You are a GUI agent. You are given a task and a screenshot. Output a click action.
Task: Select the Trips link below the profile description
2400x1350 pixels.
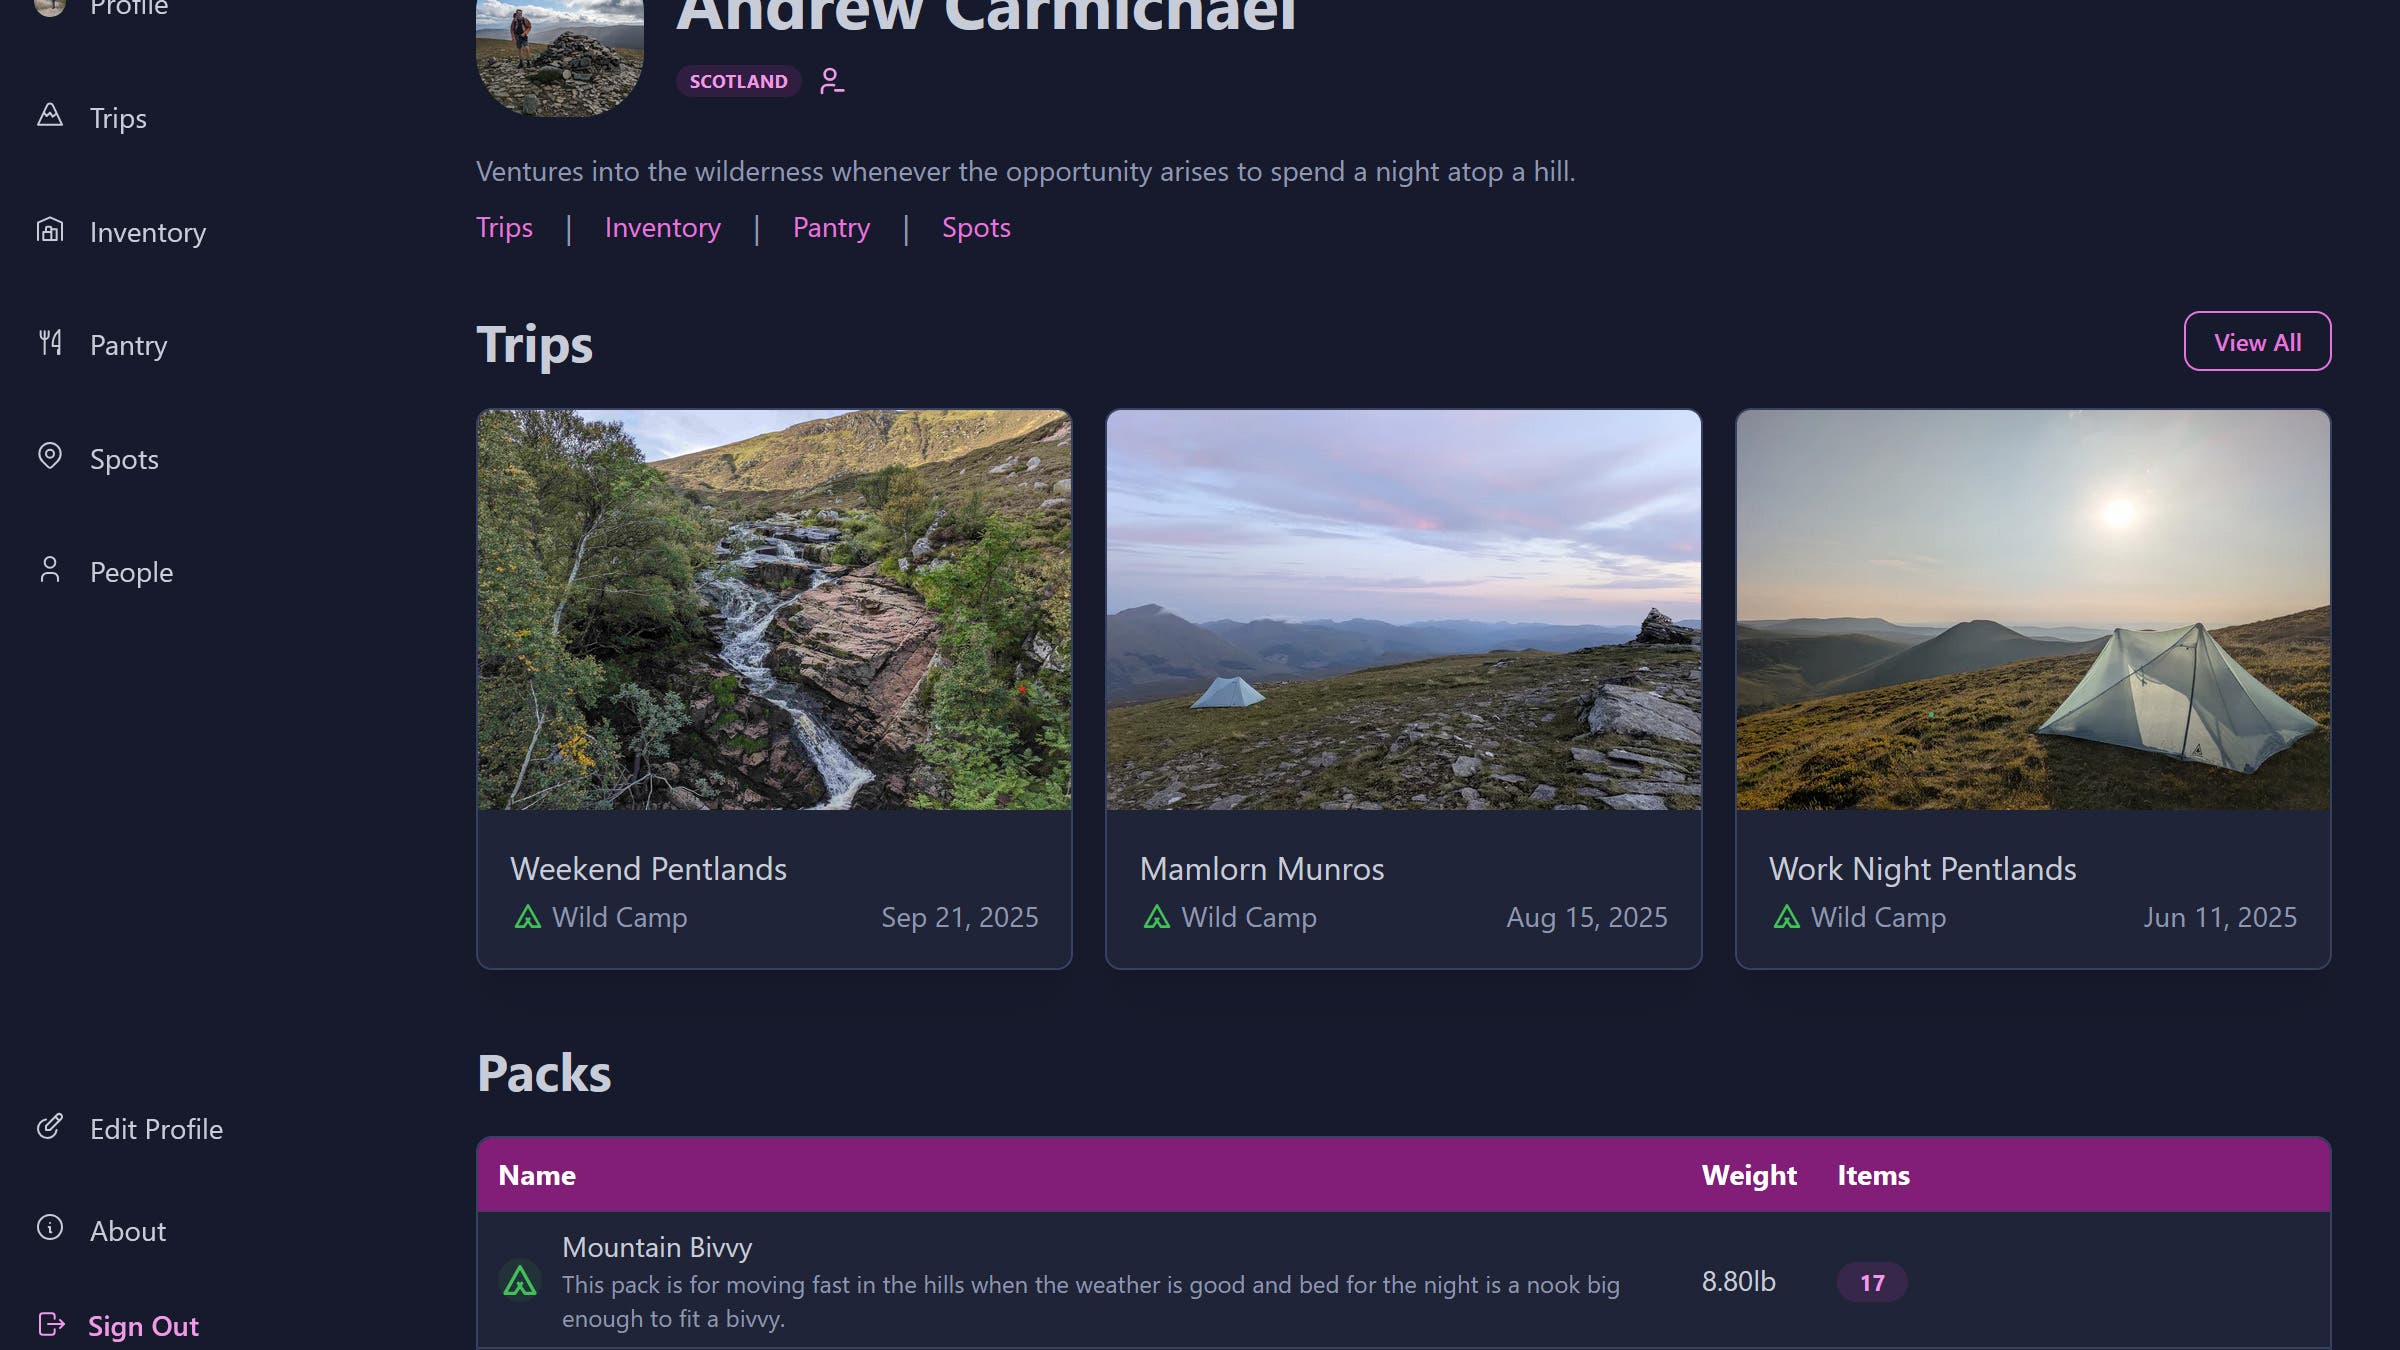[x=504, y=228]
